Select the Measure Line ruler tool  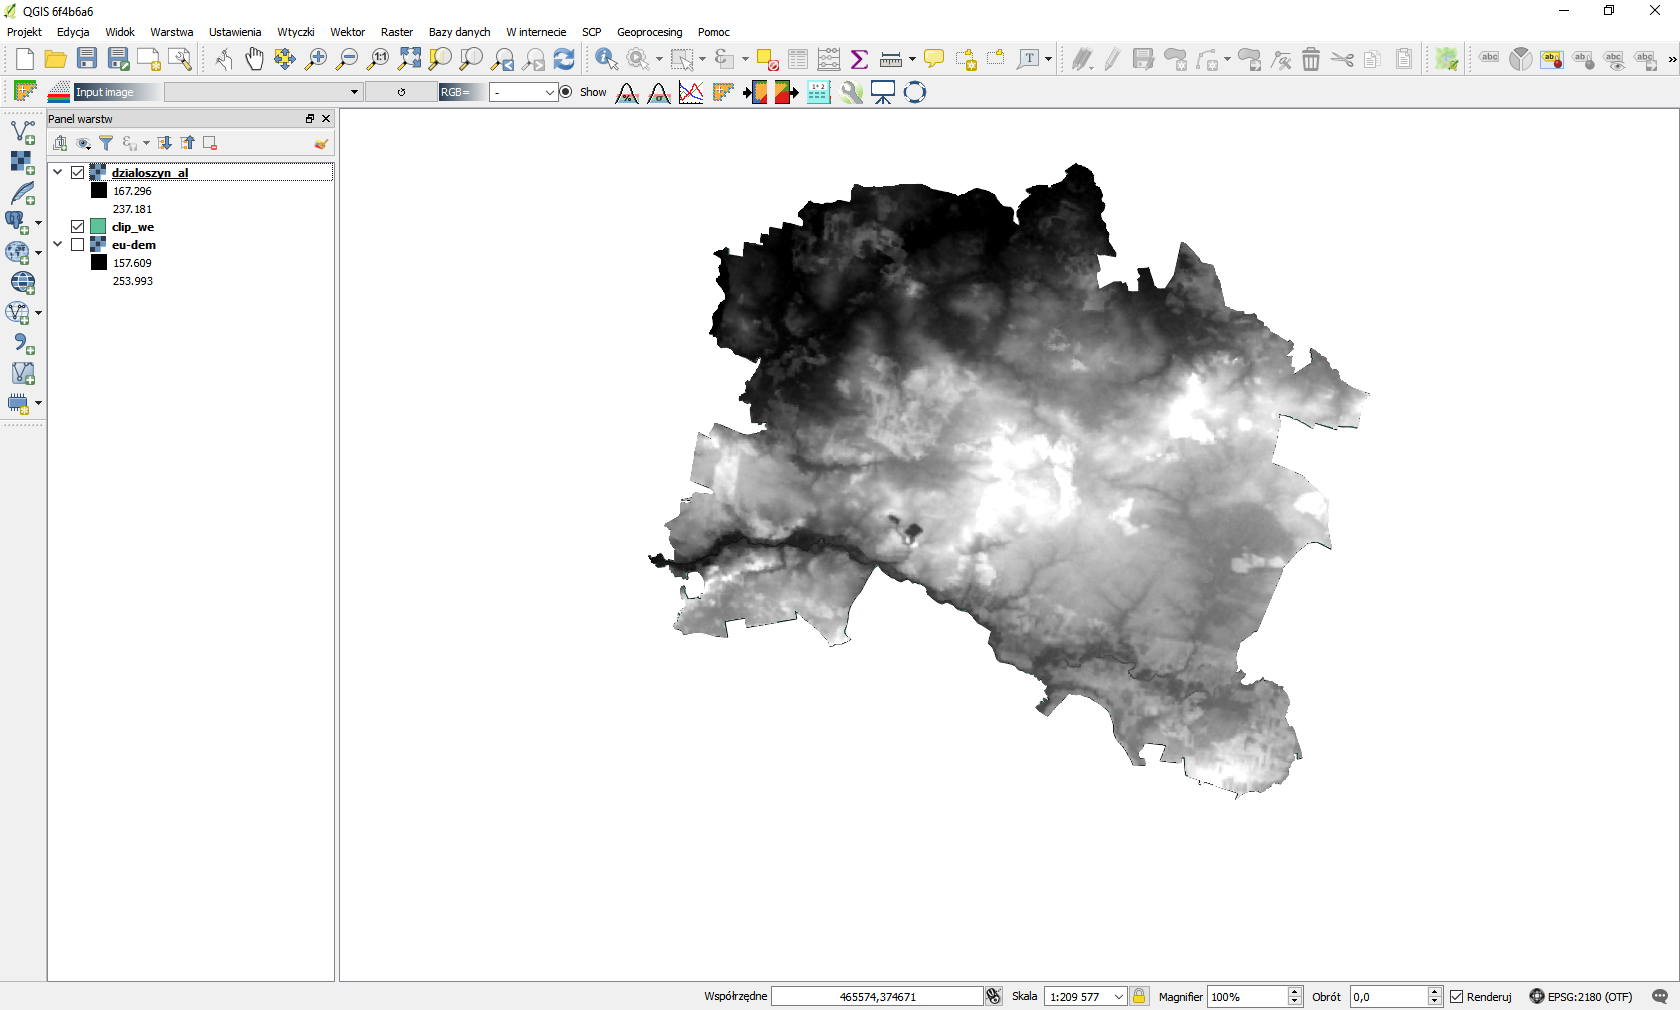891,59
